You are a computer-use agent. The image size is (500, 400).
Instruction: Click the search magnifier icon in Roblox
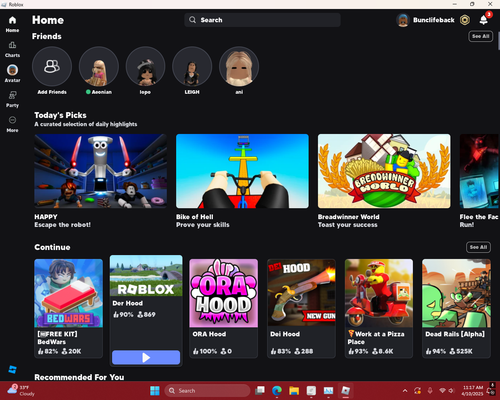[x=192, y=20]
